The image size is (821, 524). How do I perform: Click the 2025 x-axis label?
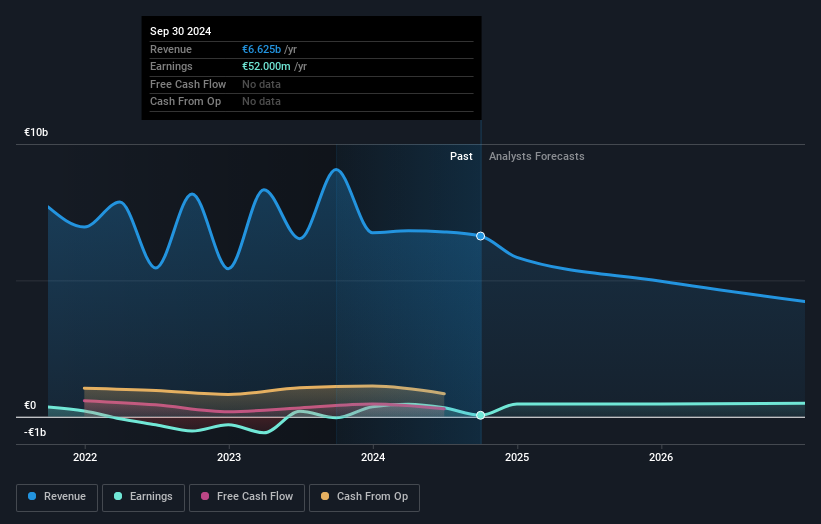(x=517, y=457)
